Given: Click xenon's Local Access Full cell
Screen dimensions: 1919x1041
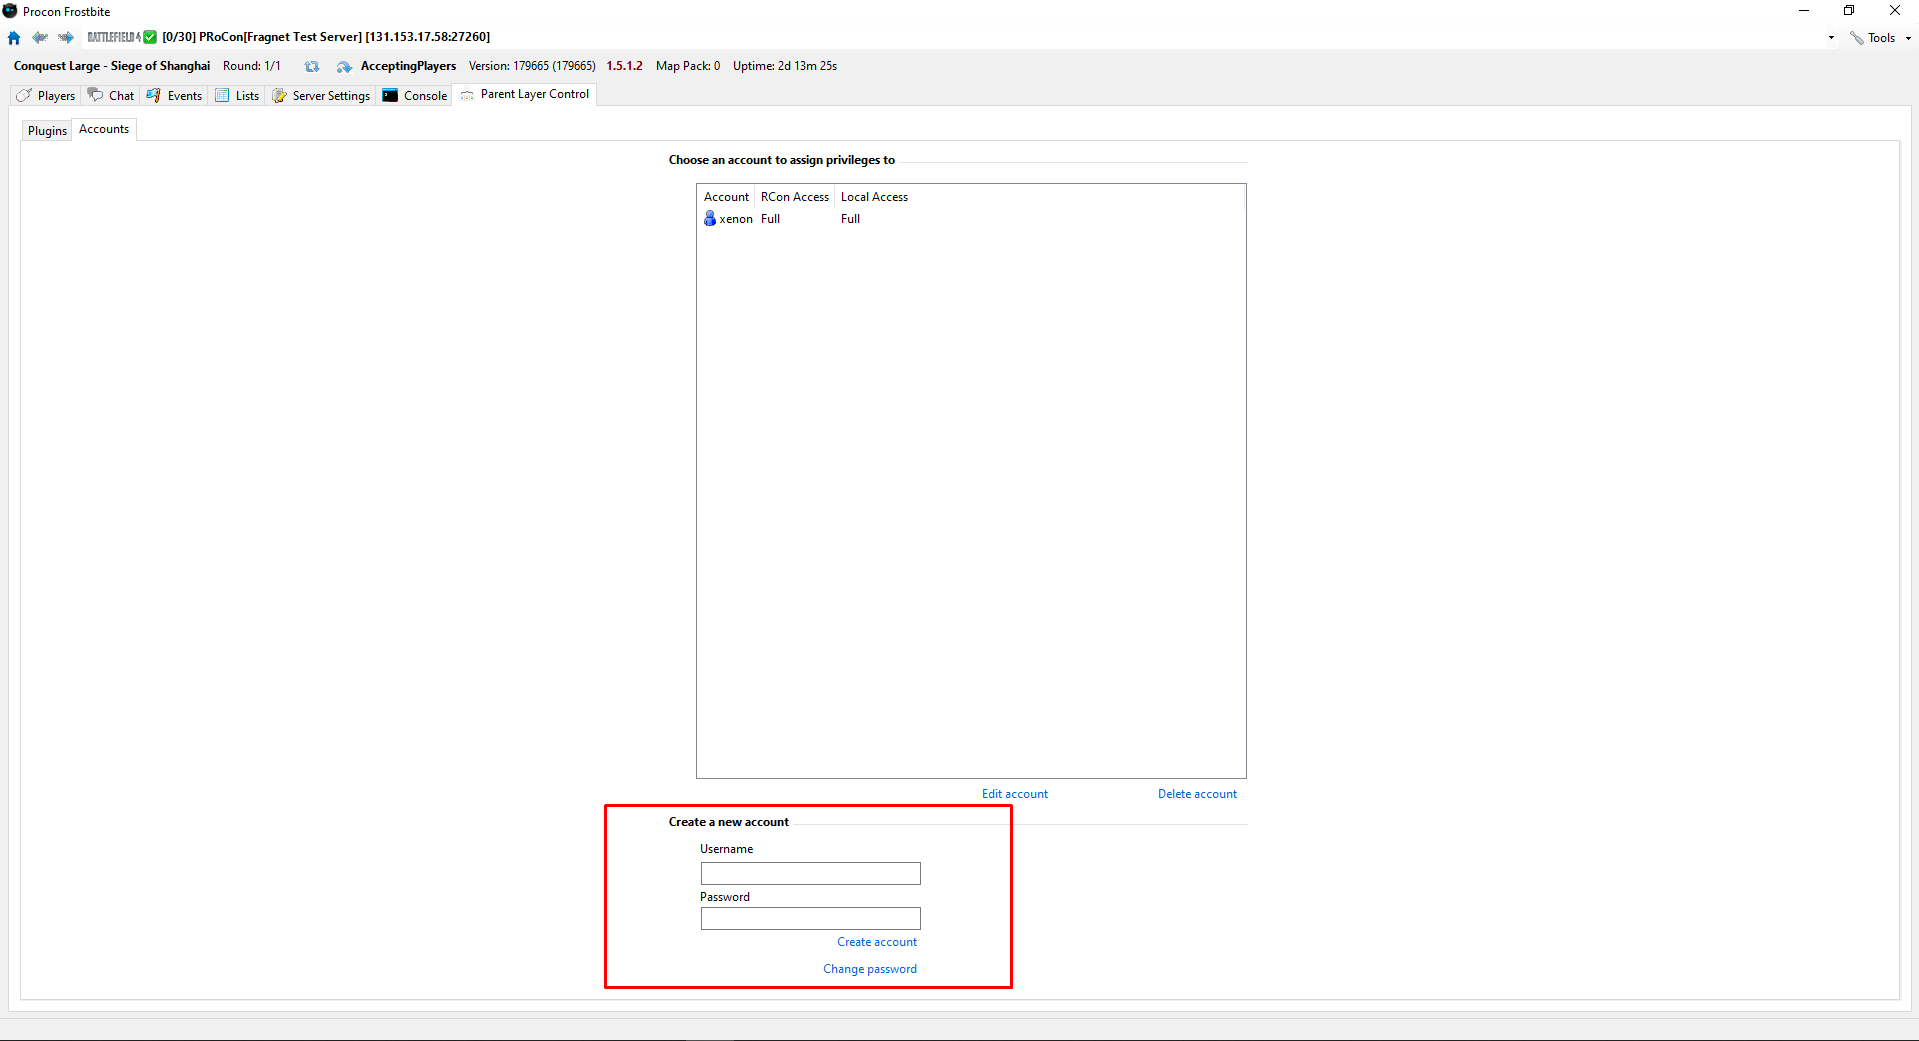Looking at the screenshot, I should click(850, 219).
